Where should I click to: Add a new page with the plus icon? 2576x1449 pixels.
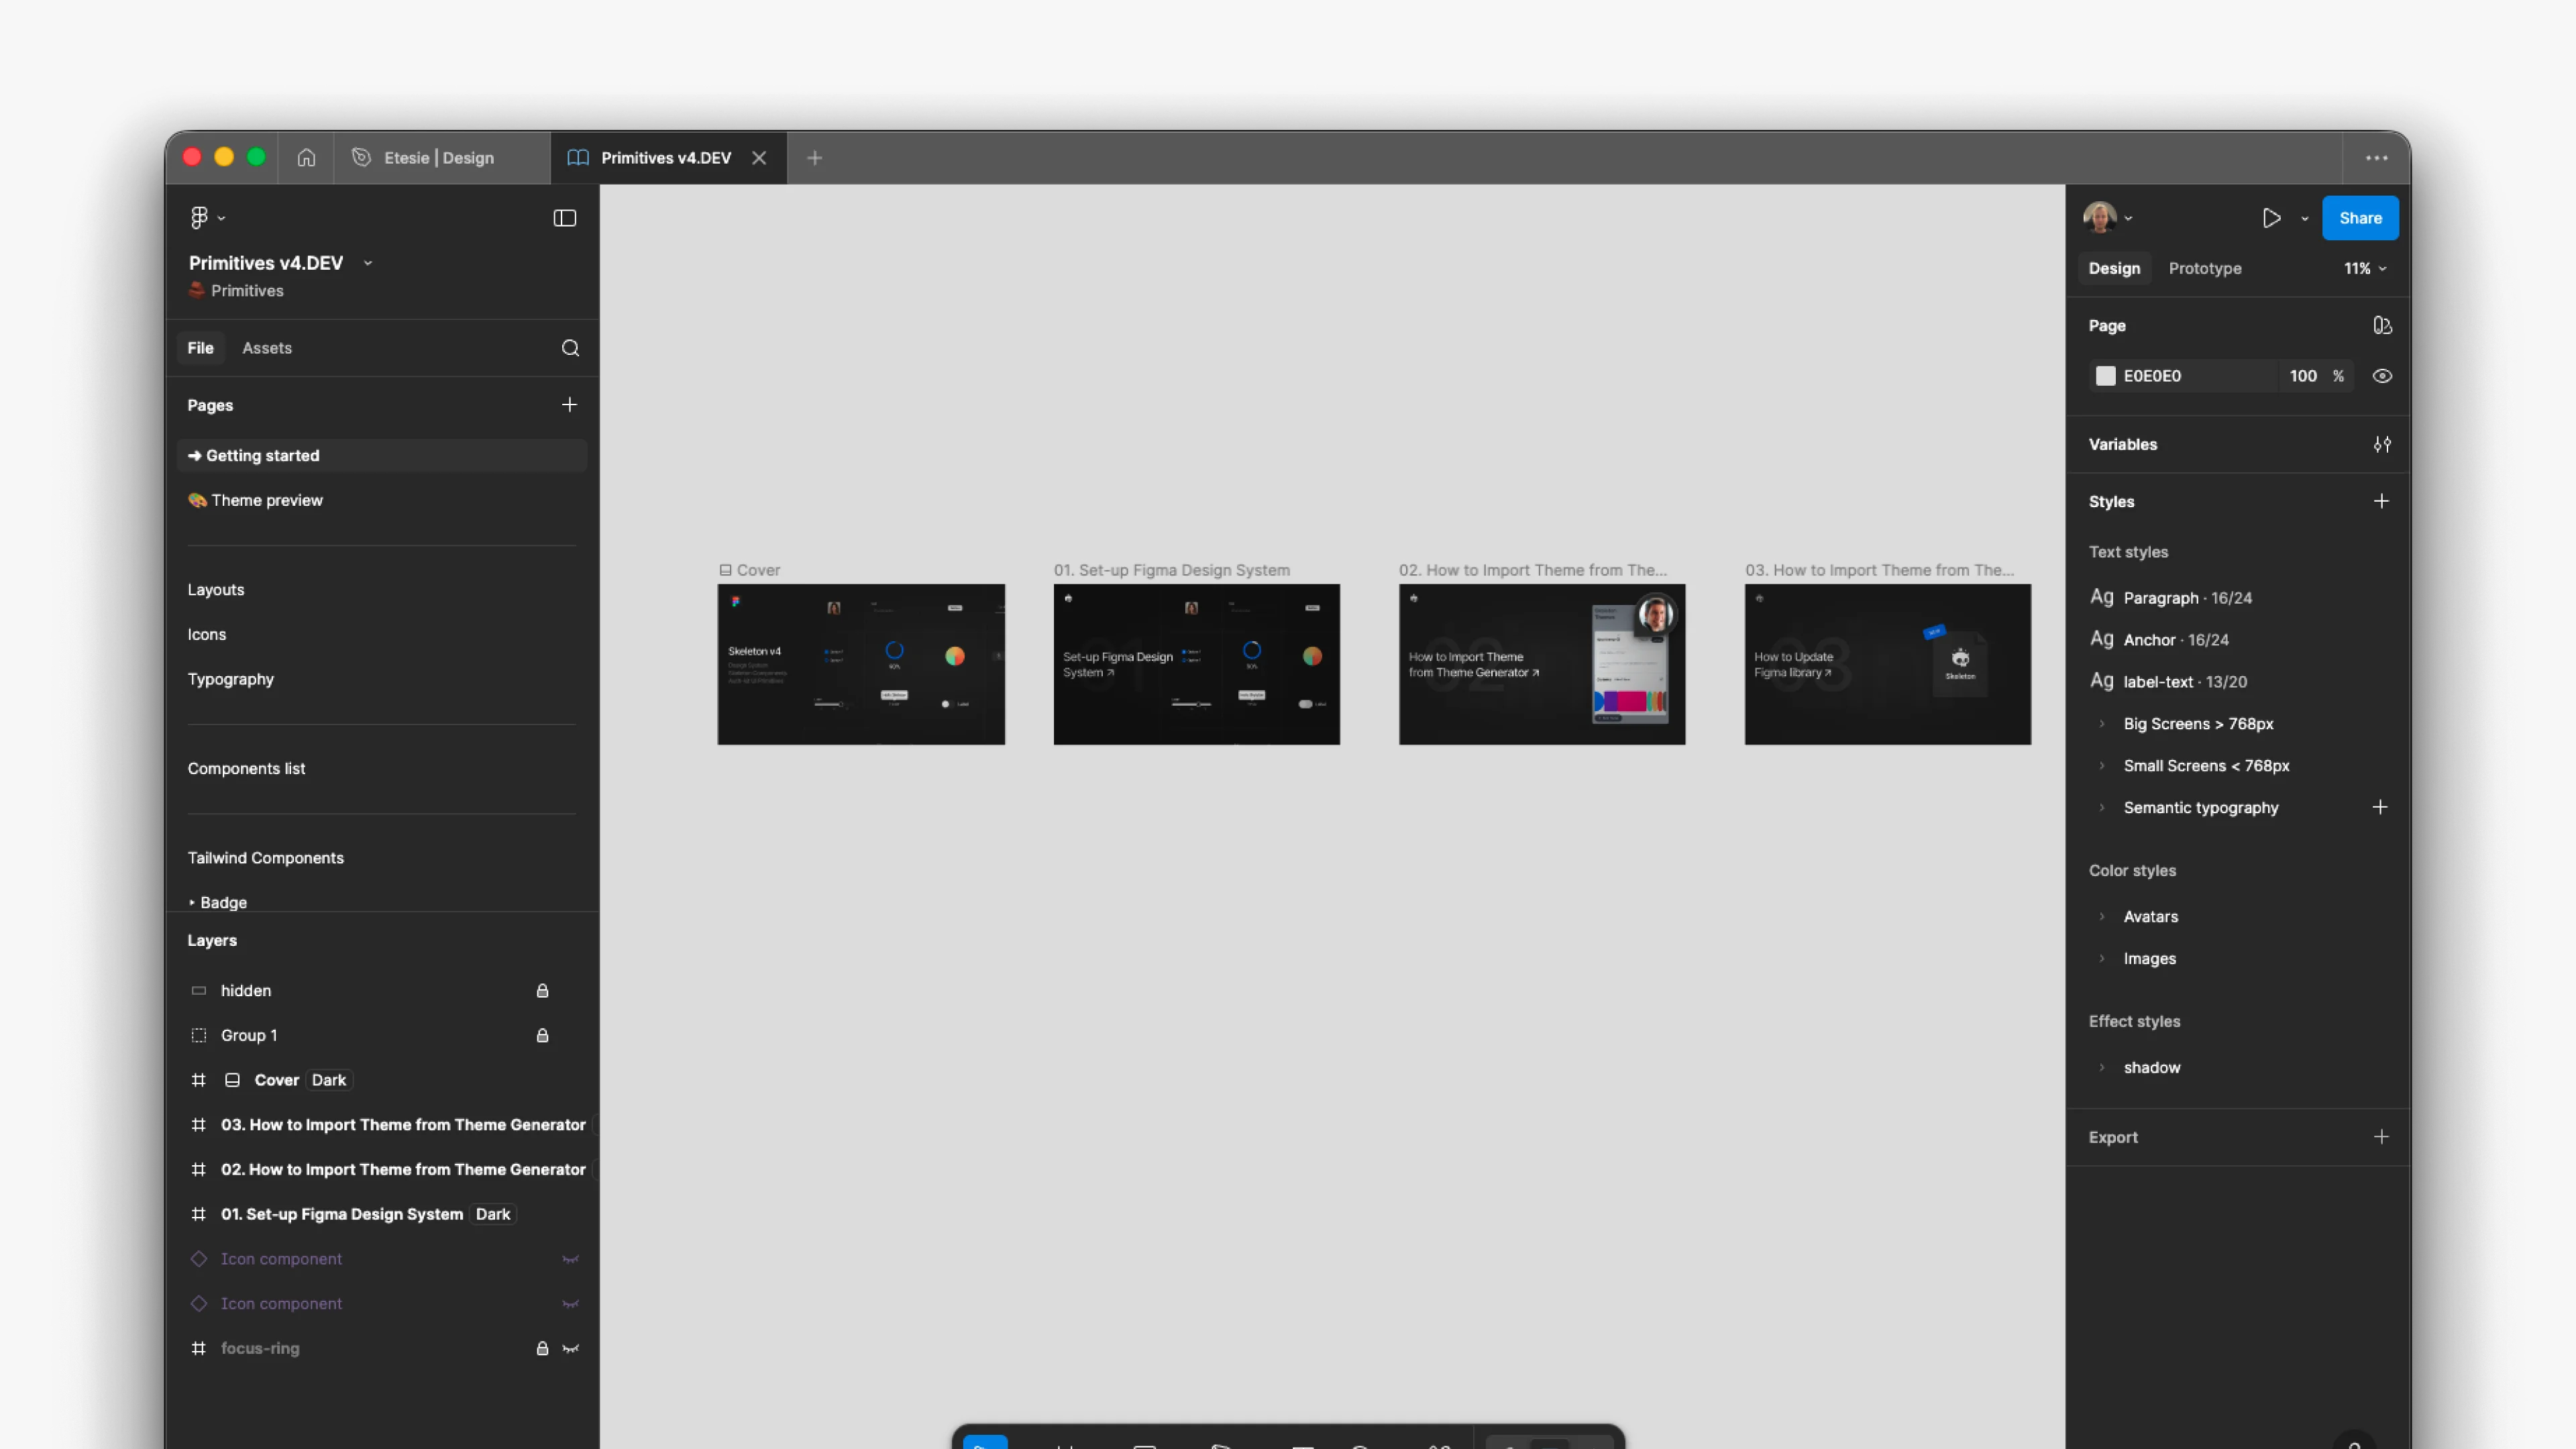(569, 405)
